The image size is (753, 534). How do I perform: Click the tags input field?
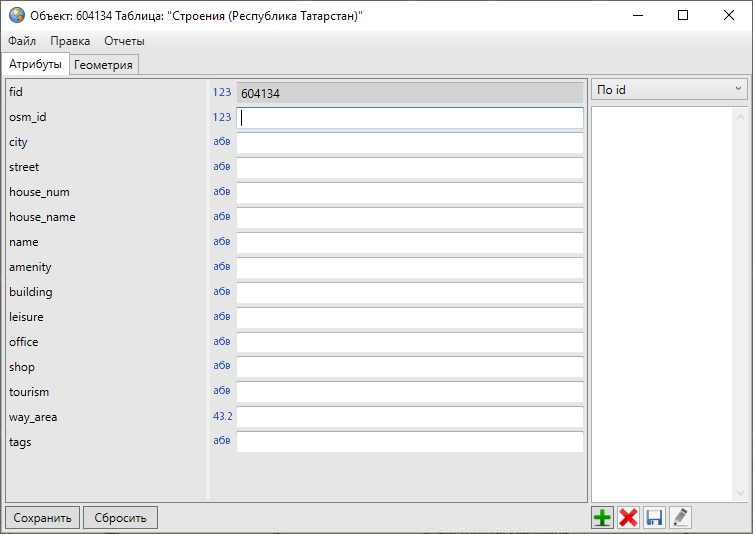[409, 442]
